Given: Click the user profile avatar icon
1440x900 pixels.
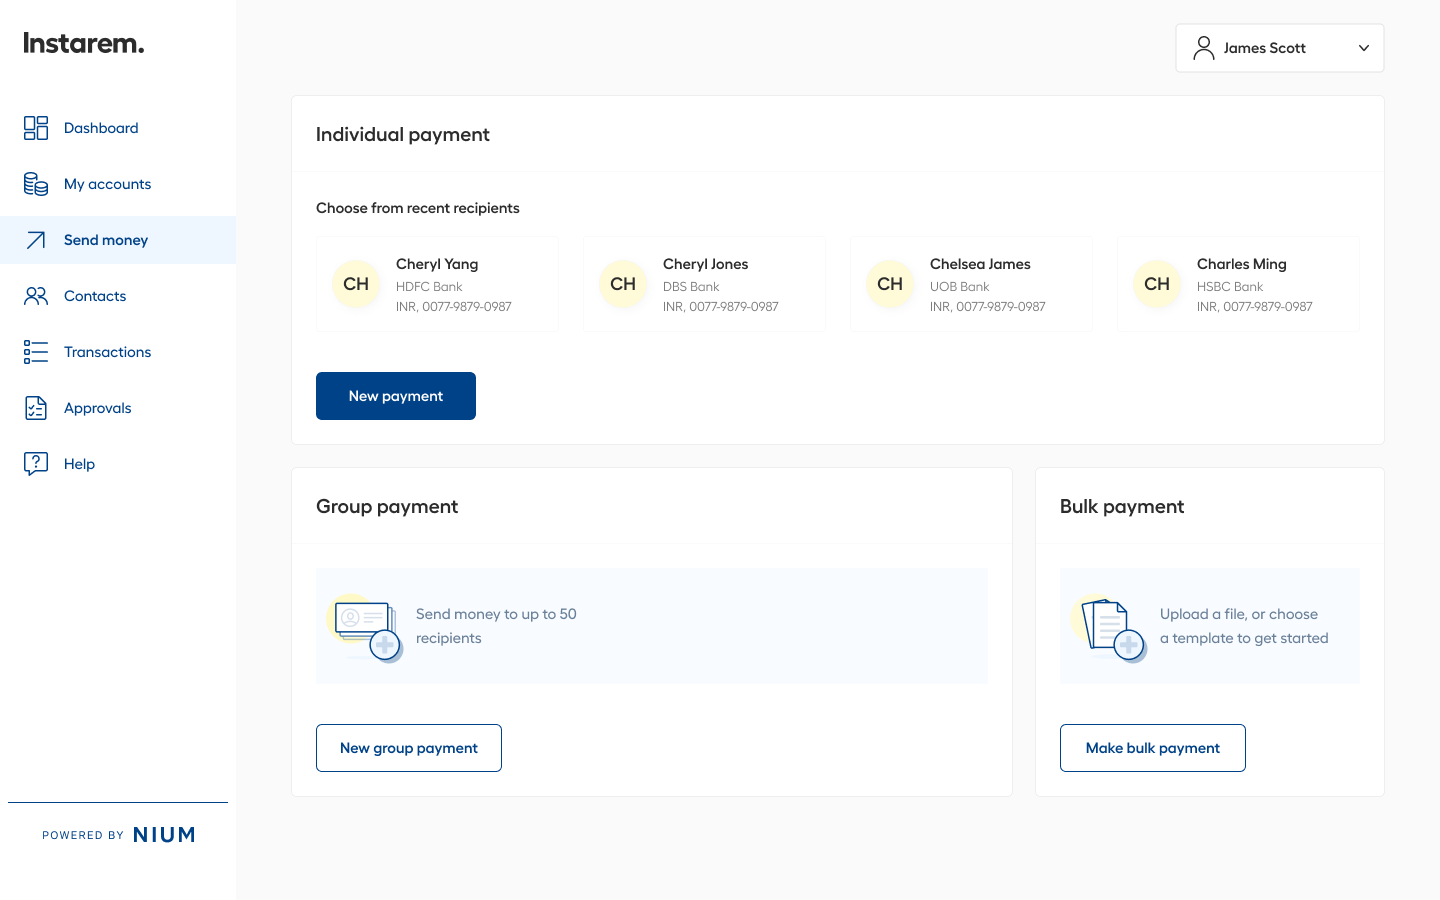Looking at the screenshot, I should (1204, 48).
